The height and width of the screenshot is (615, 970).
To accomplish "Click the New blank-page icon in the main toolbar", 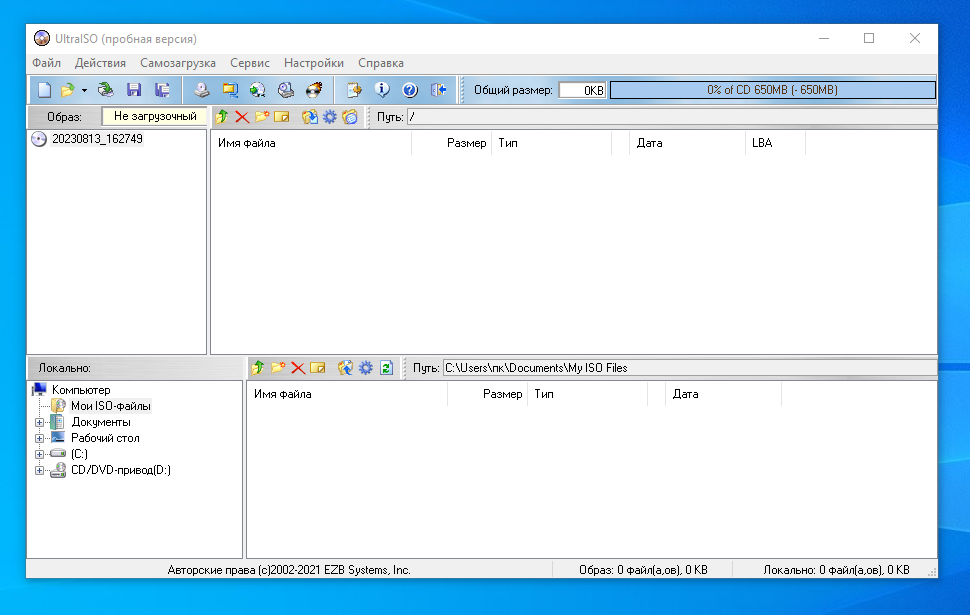I will (45, 90).
